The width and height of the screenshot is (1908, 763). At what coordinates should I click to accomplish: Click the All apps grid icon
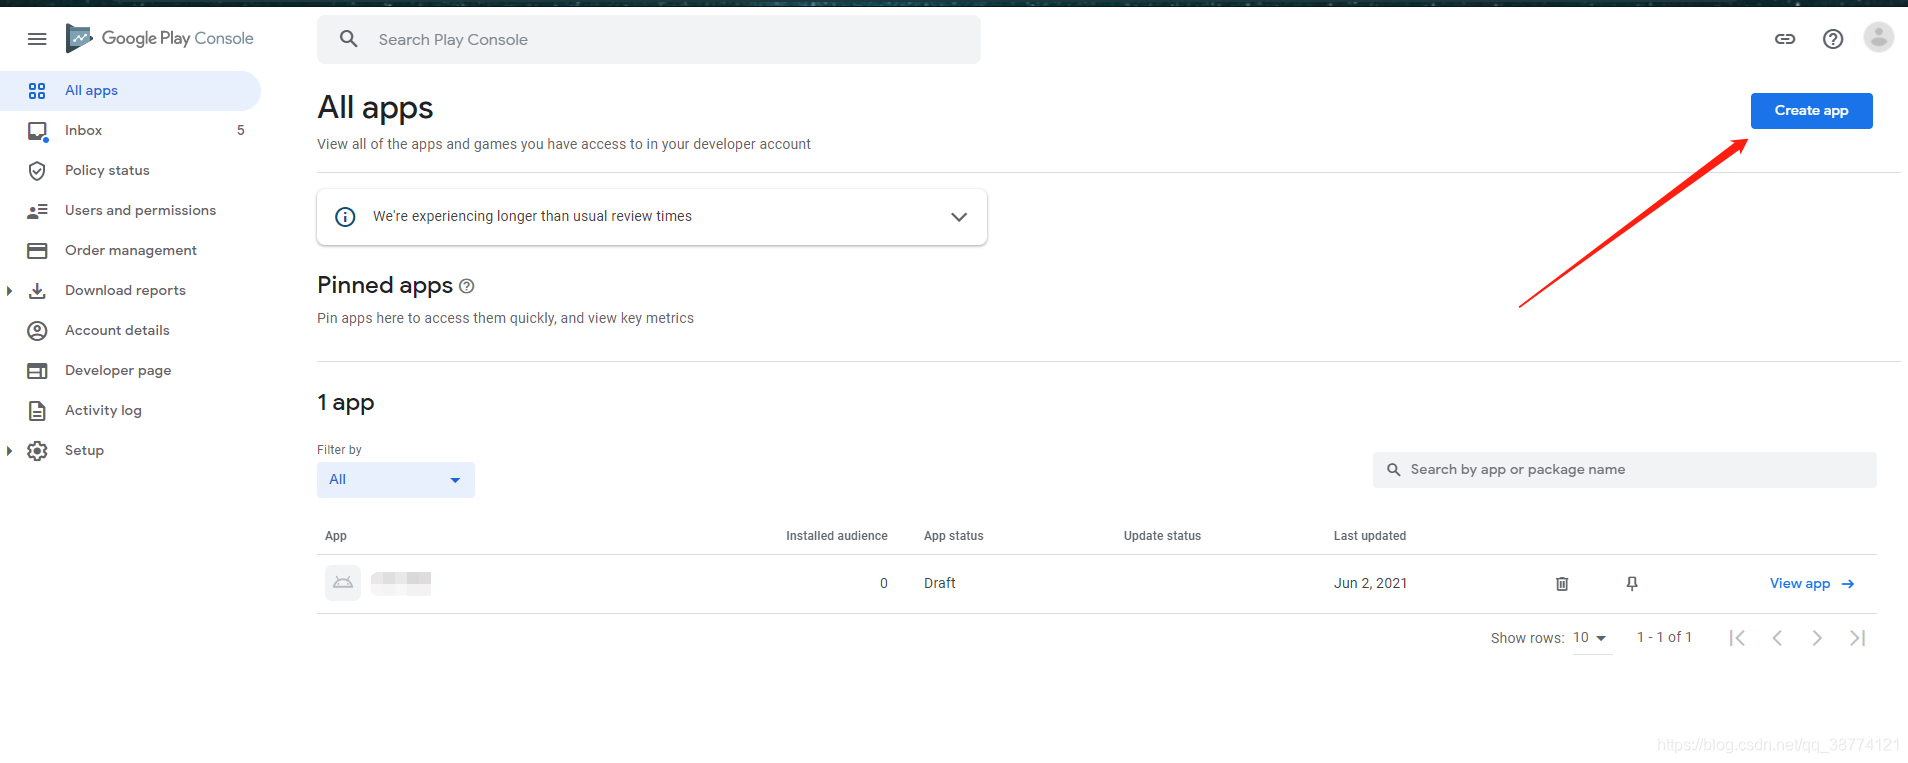[x=37, y=91]
